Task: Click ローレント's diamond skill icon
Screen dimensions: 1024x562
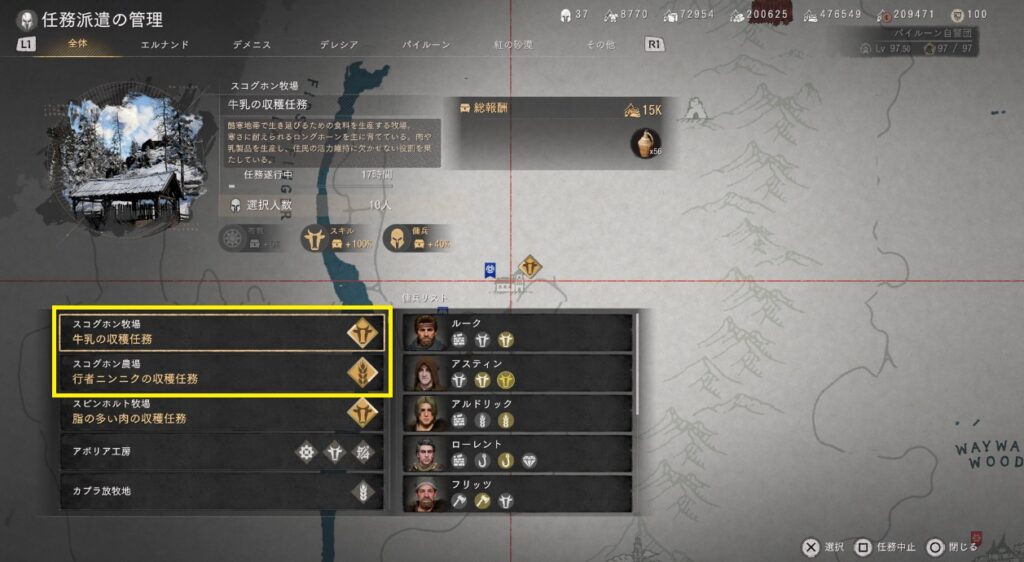Action: point(529,461)
